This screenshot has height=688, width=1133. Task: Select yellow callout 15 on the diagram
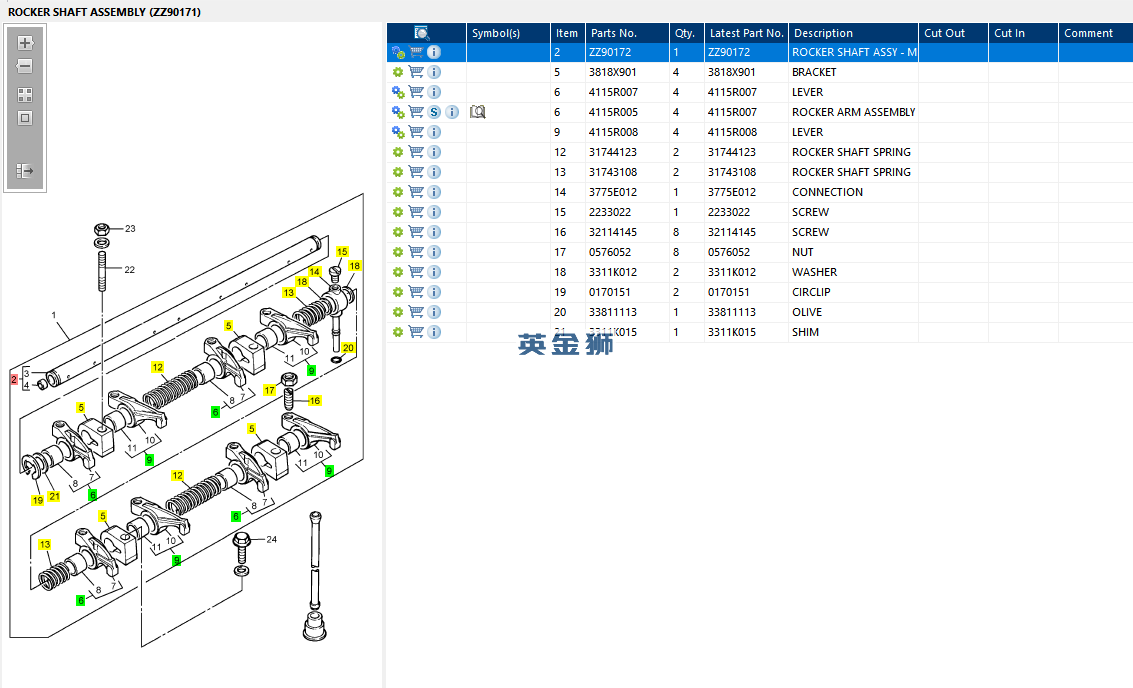point(343,251)
